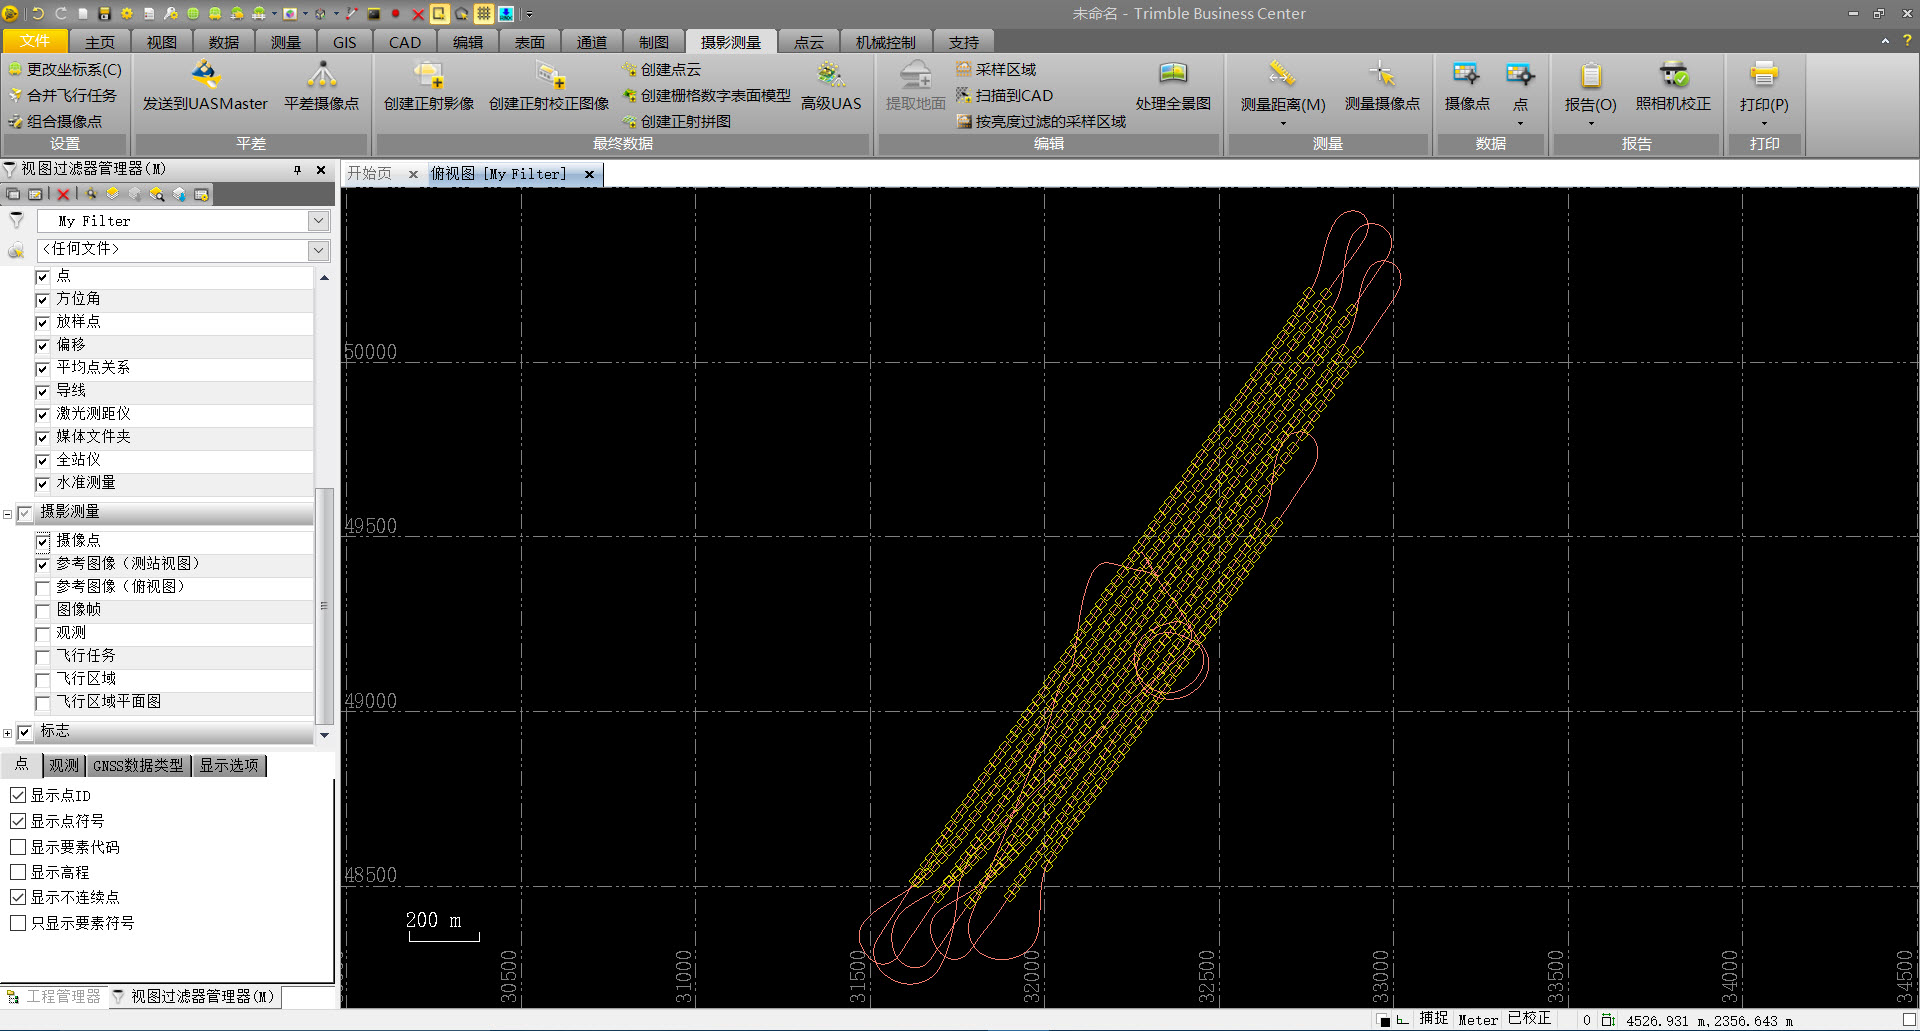
Task: Open the 文件 menu
Action: [34, 41]
